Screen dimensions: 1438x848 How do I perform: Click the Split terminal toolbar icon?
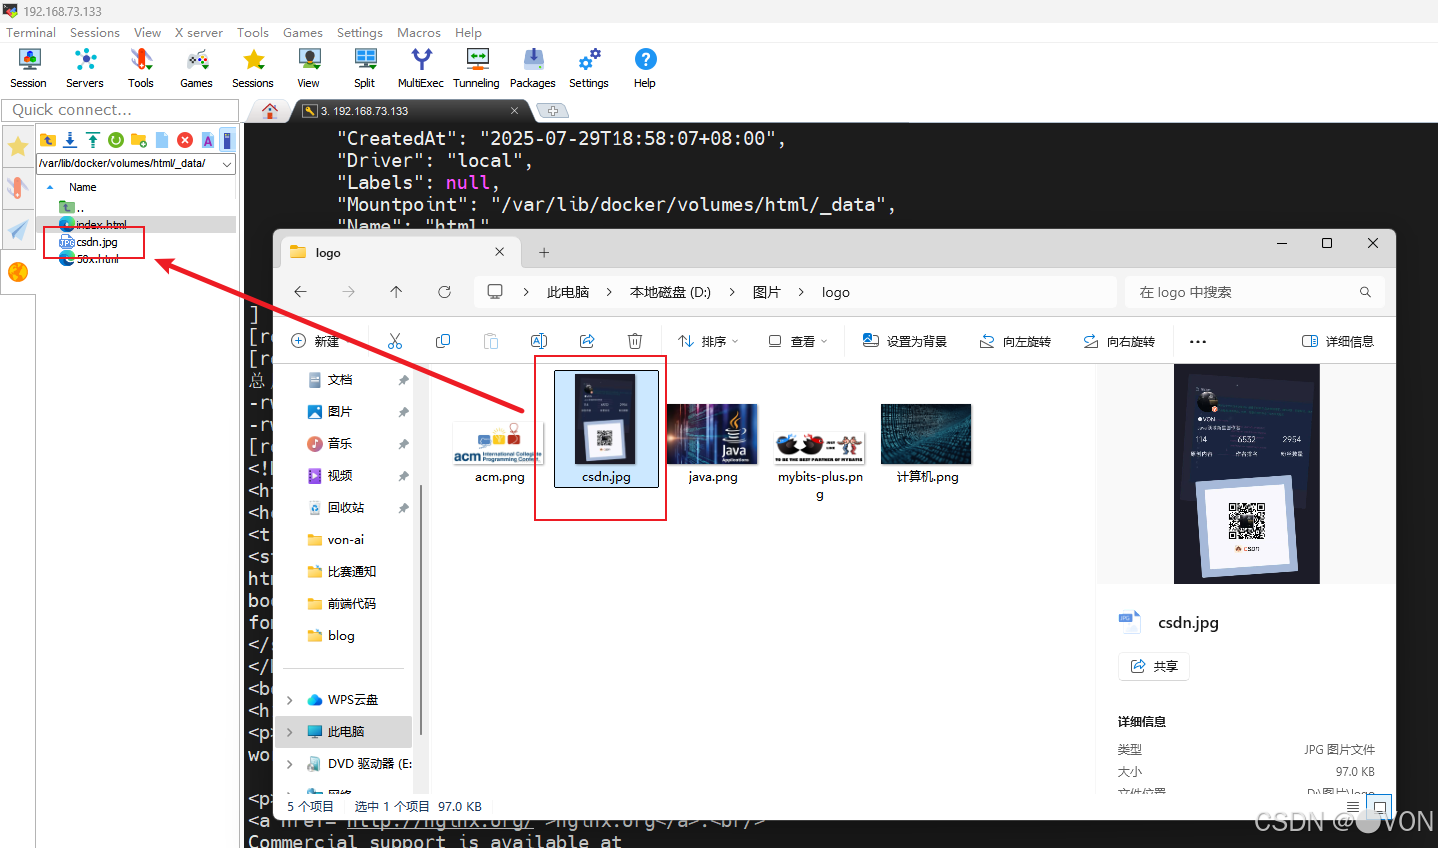tap(365, 69)
